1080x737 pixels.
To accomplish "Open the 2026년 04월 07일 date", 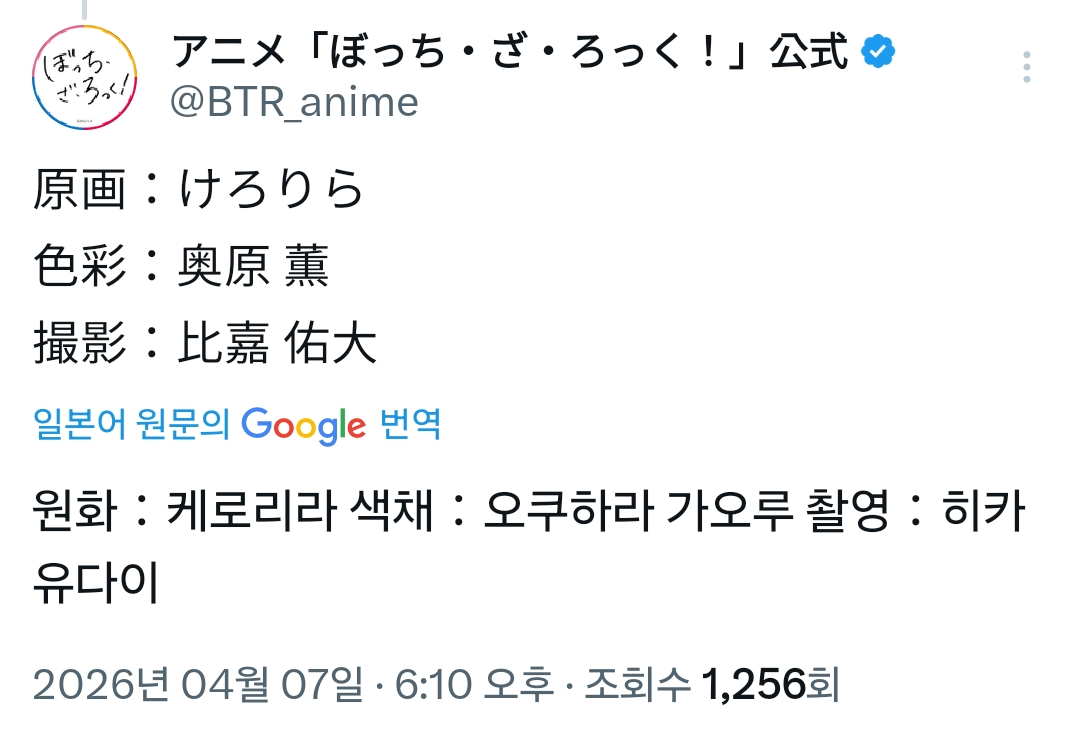I will [x=197, y=685].
